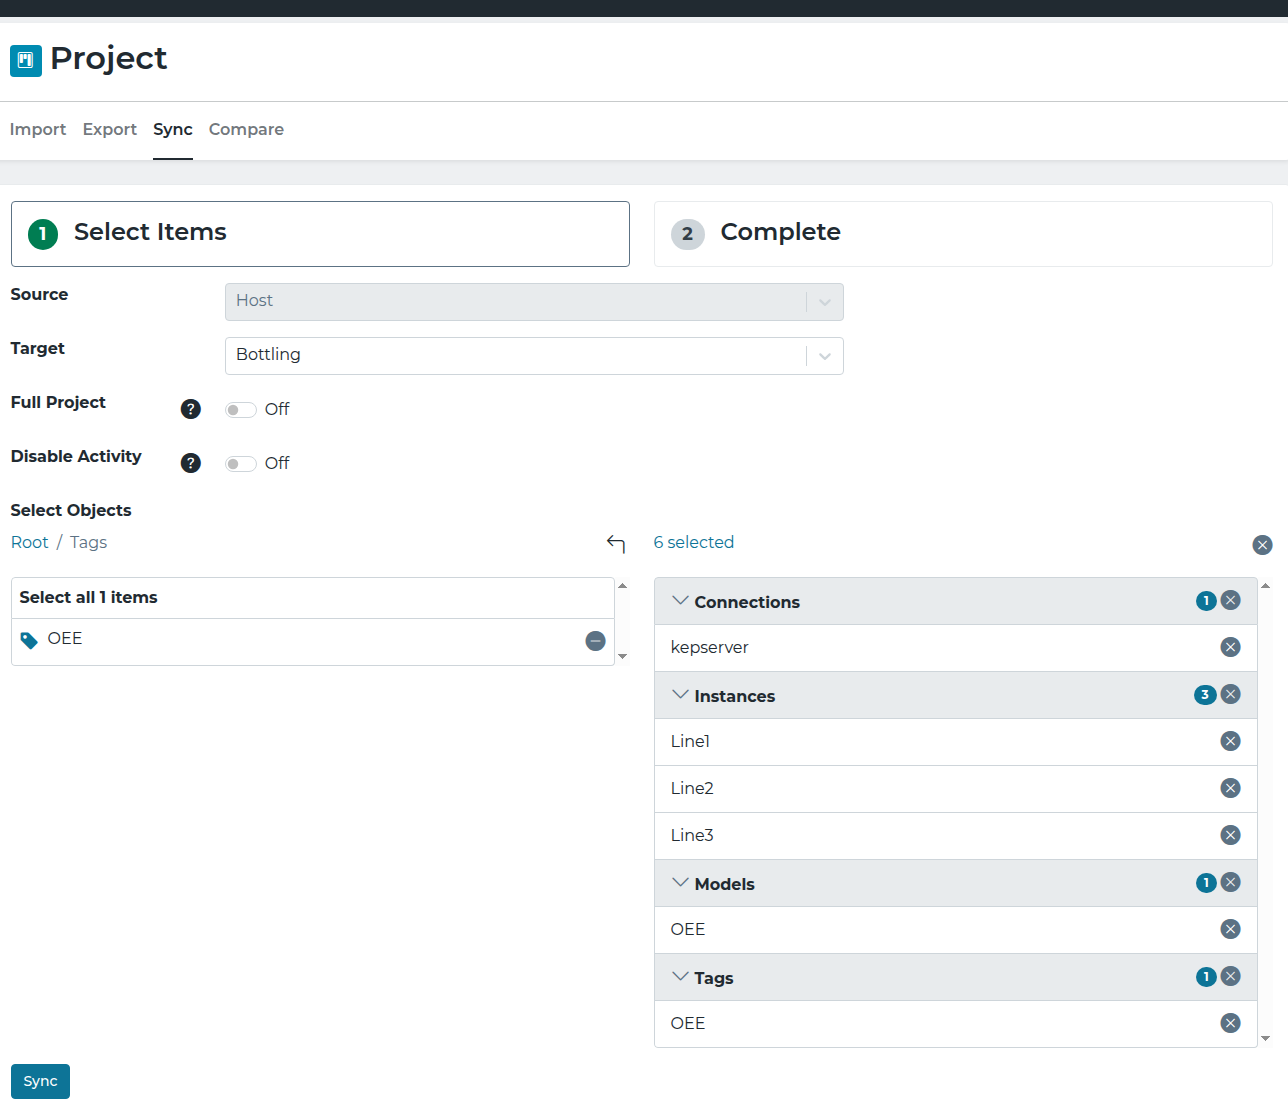Navigate to Root via the breadcrumb link
Screen dimensions: 1288x1113
29,541
